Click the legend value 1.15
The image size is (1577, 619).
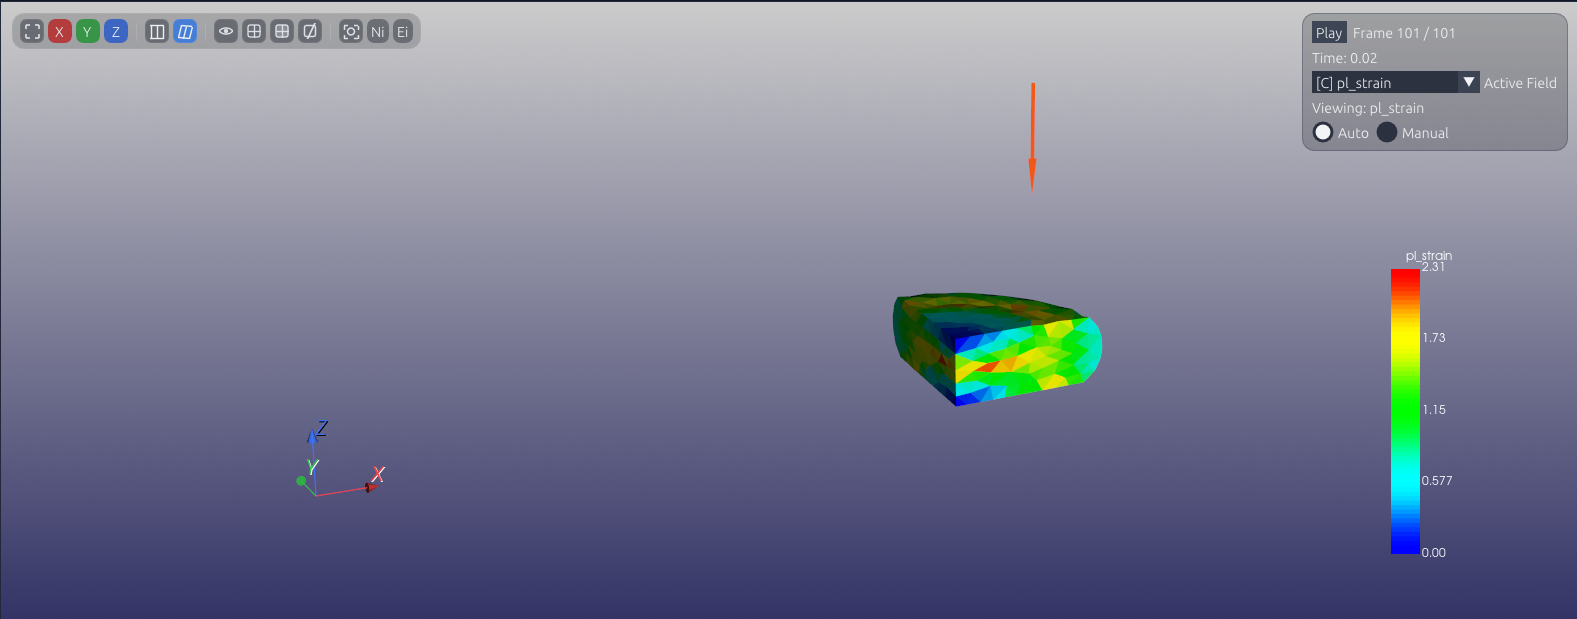click(x=1434, y=410)
